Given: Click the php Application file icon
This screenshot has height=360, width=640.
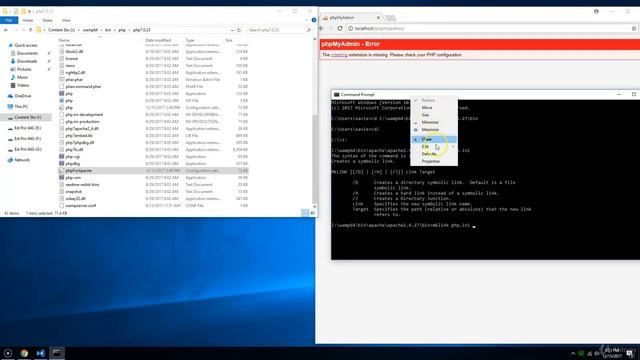Looking at the screenshot, I should (62, 93).
